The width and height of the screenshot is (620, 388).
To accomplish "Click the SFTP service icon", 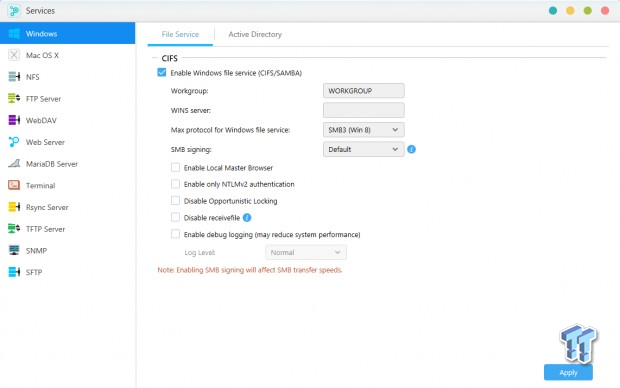I will 14,272.
